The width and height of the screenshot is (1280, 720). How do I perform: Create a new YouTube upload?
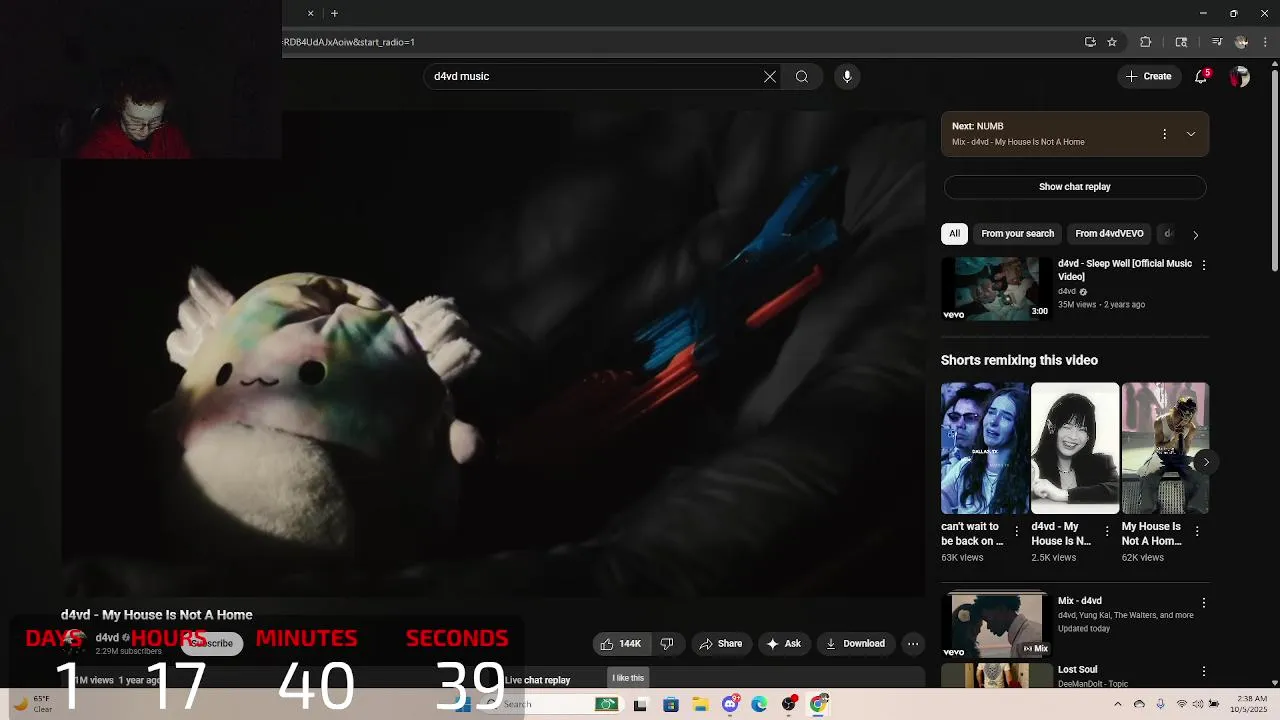coord(1148,76)
